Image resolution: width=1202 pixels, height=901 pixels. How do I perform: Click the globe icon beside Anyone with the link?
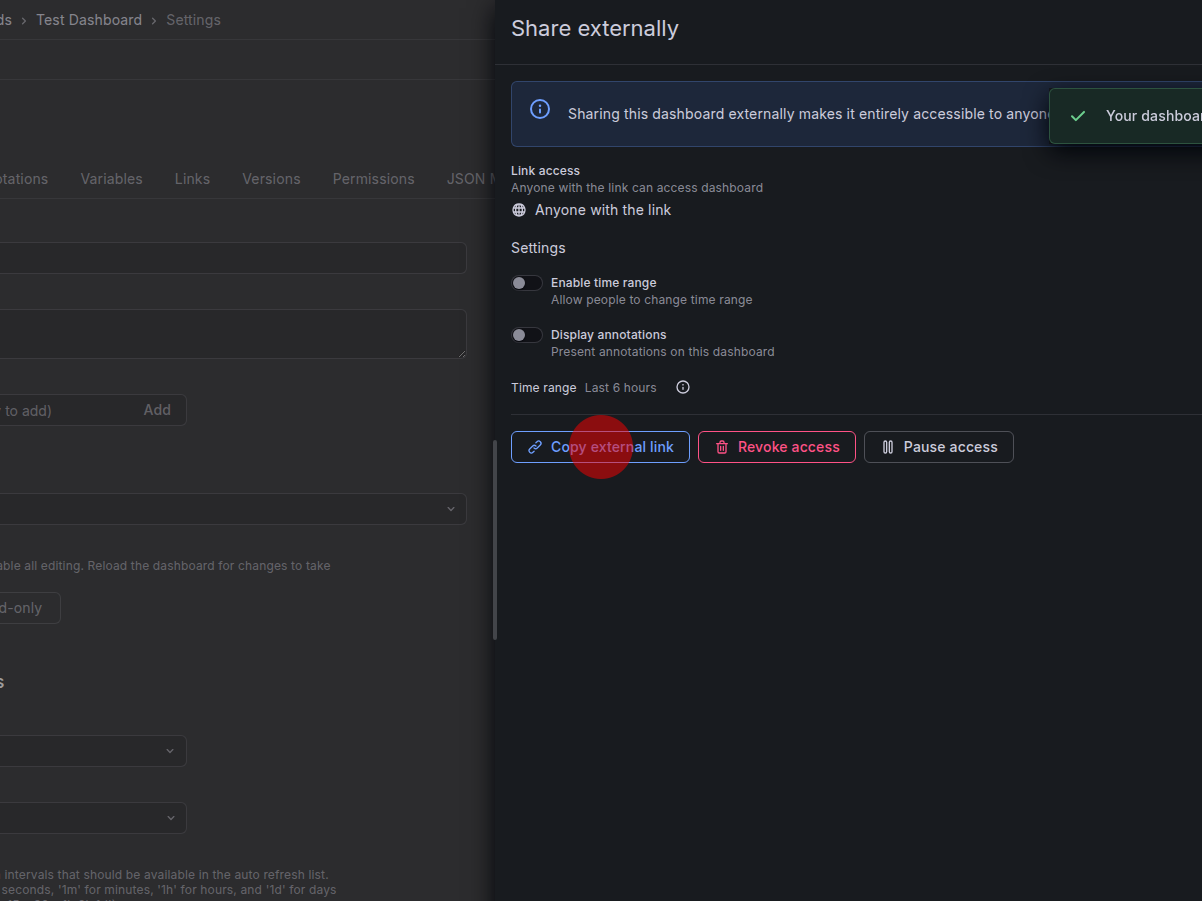[x=519, y=210]
